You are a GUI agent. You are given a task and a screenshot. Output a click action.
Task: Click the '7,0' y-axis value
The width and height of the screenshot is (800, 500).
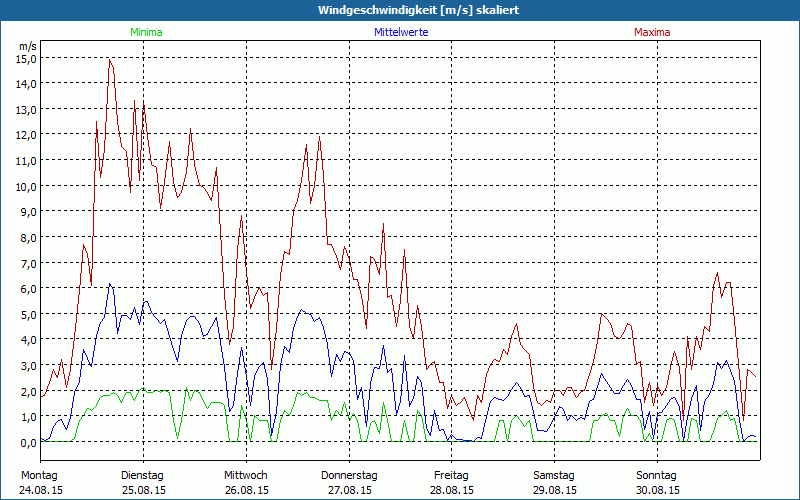(x=29, y=264)
